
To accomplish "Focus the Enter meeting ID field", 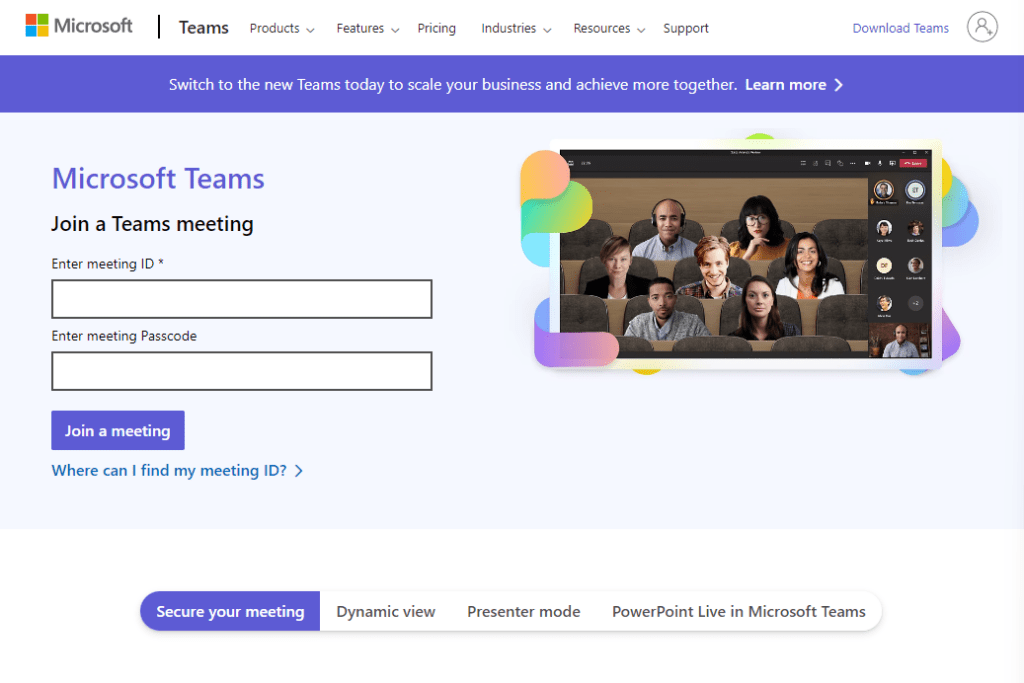I will click(x=242, y=299).
